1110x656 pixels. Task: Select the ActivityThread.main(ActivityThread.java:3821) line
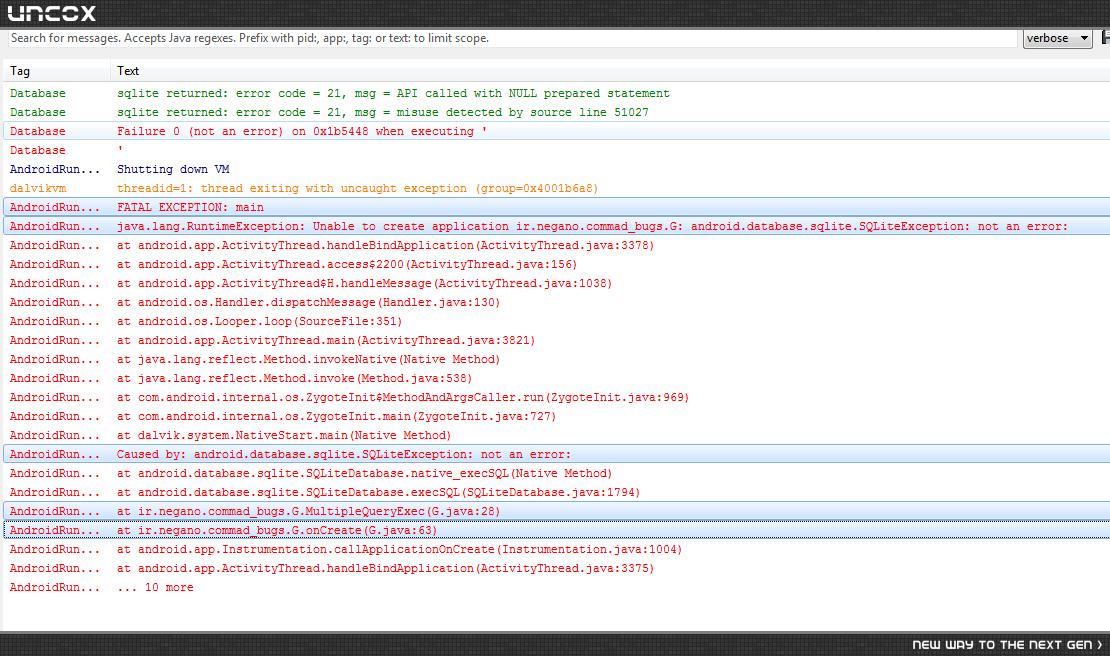pyautogui.click(x=556, y=340)
